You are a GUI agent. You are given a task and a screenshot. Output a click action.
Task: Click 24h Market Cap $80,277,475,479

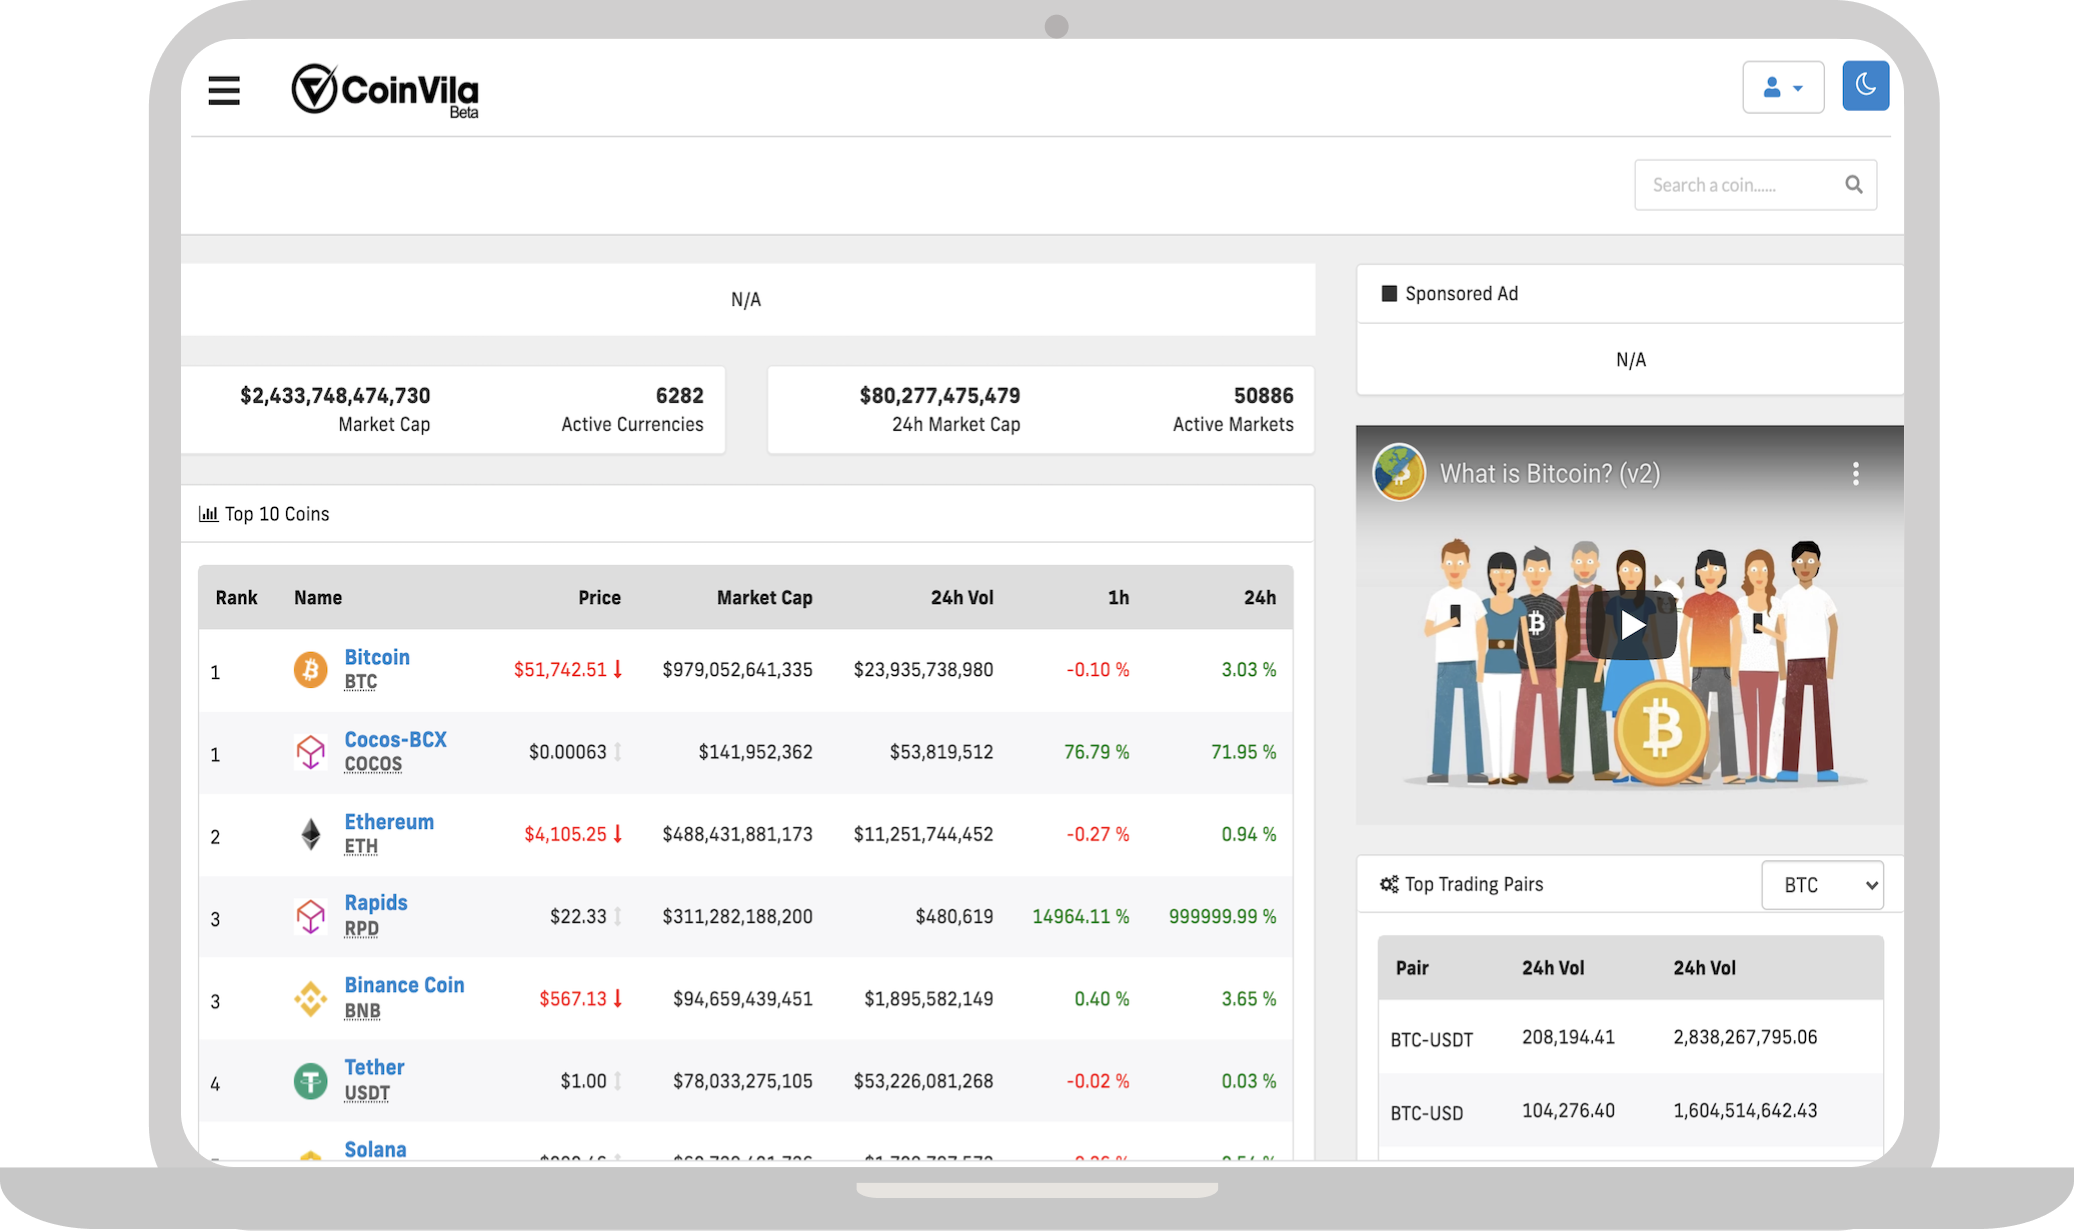point(940,396)
